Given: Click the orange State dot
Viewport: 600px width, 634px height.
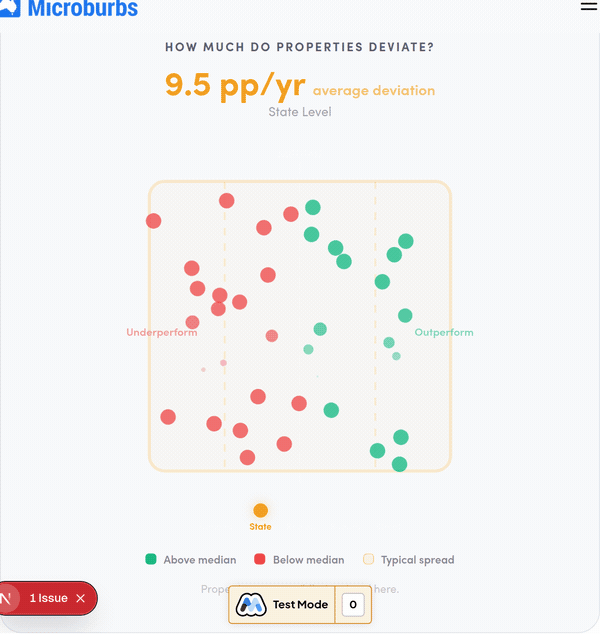Looking at the screenshot, I should 261,510.
